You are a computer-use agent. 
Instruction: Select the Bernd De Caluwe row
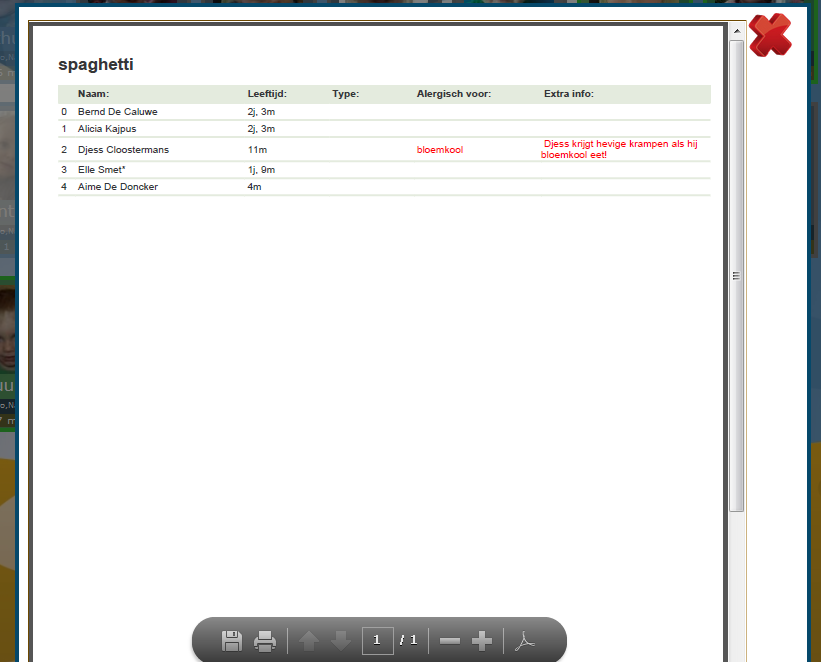(117, 112)
